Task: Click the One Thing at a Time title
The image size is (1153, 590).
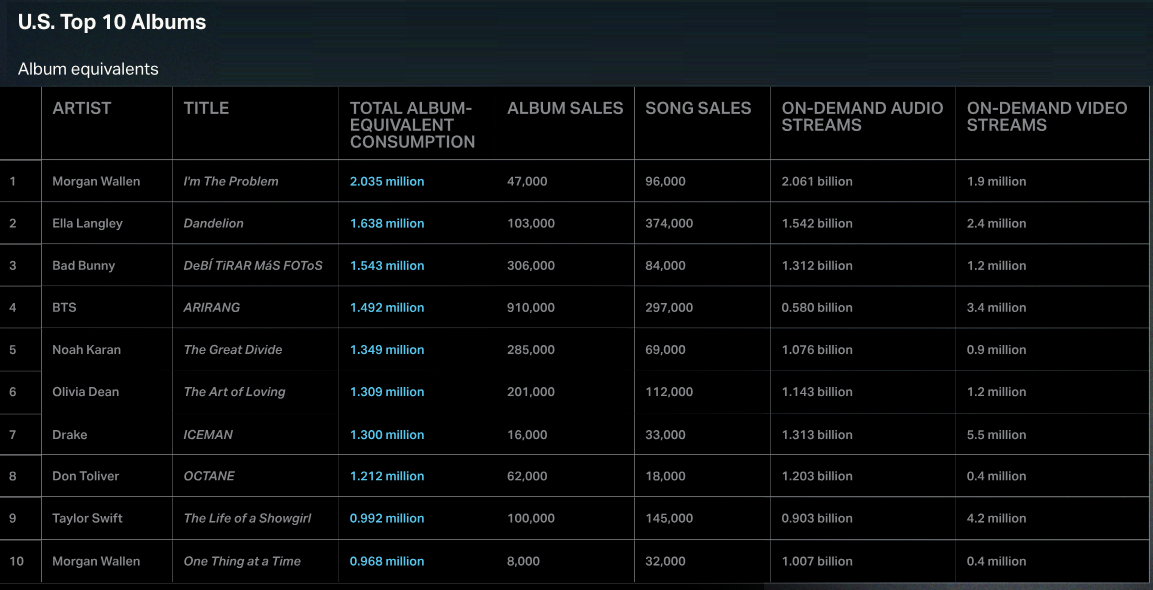Action: pos(242,561)
